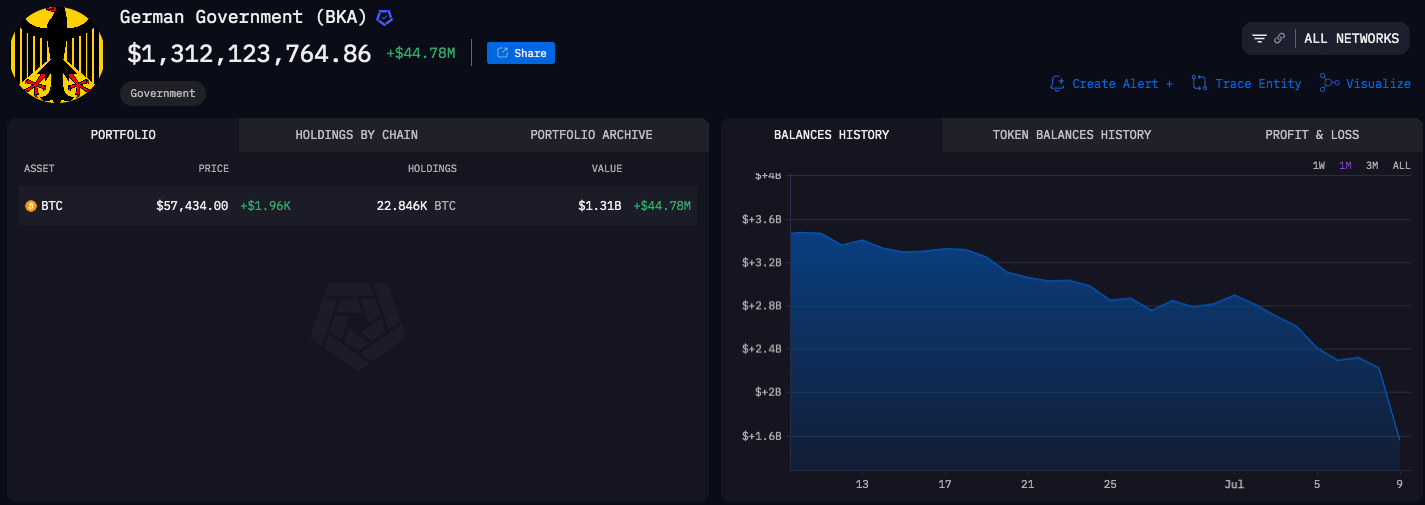Click the Bitcoin coin icon
Image resolution: width=1425 pixels, height=505 pixels.
pyautogui.click(x=30, y=206)
